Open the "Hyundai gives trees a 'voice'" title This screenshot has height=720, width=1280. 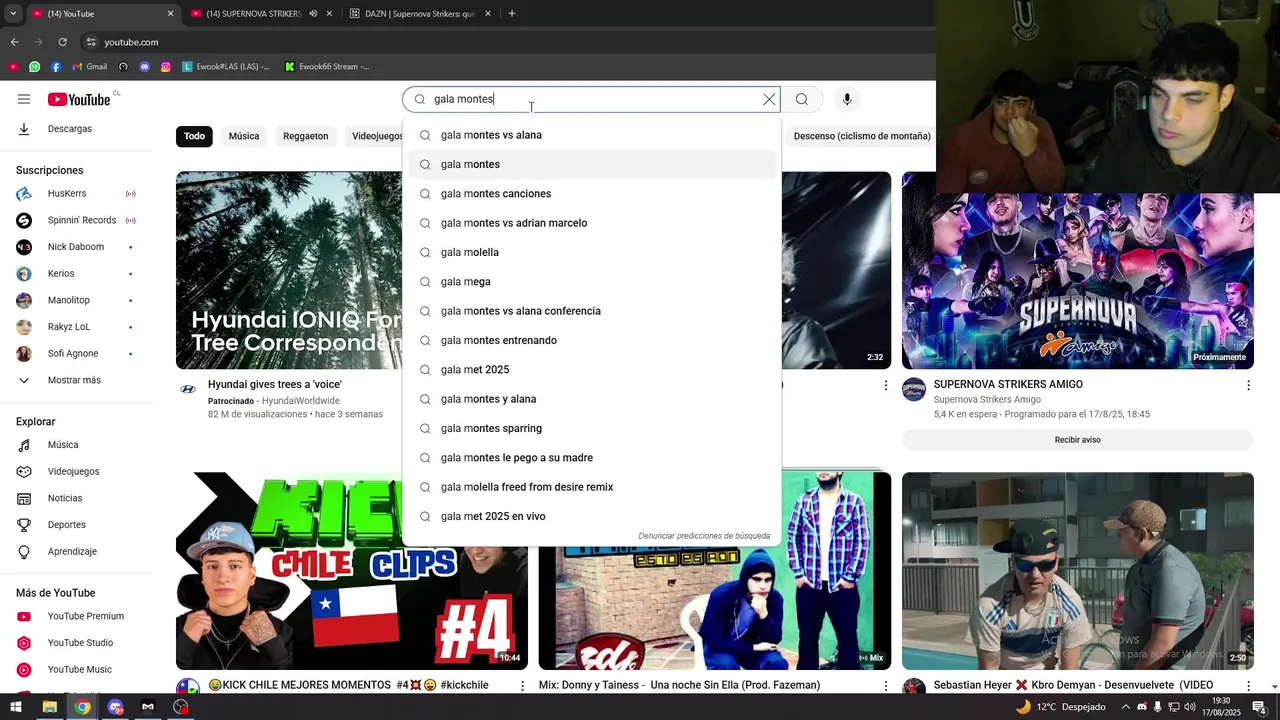(275, 384)
